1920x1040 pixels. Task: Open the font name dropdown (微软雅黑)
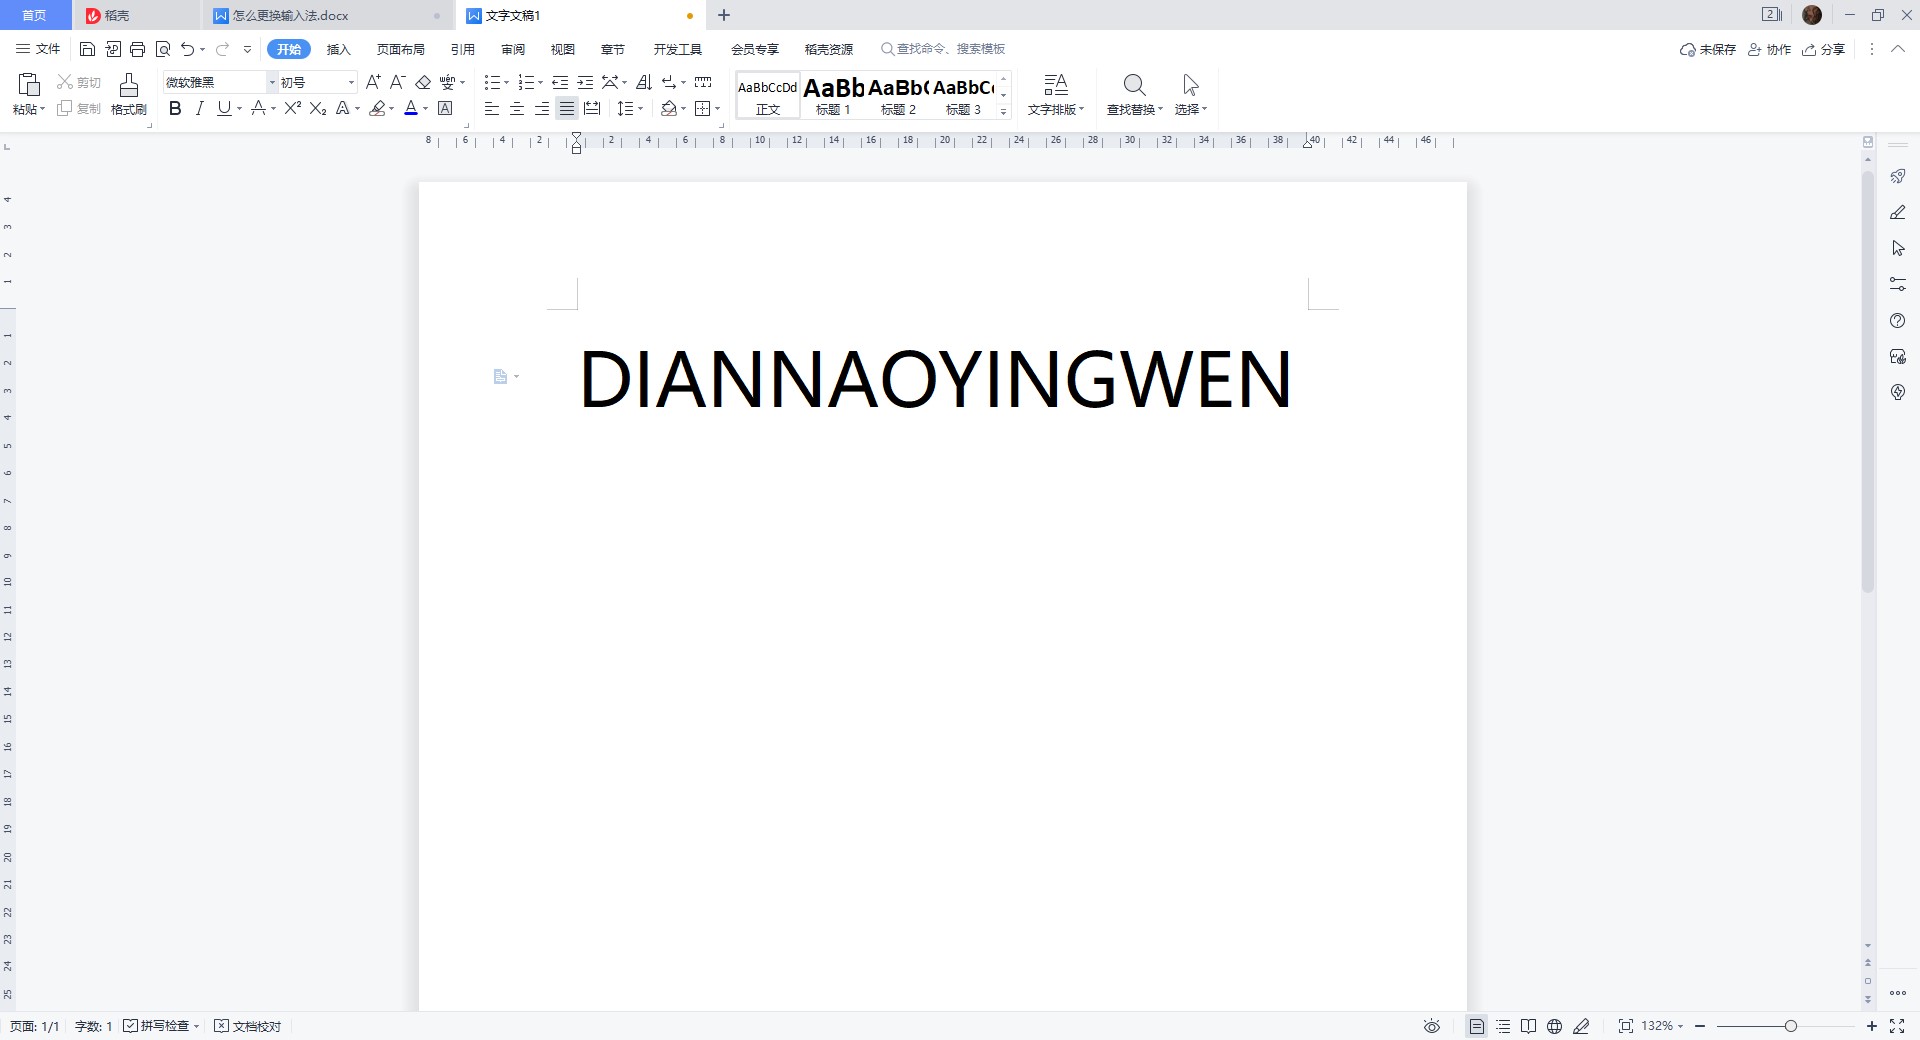(x=271, y=82)
